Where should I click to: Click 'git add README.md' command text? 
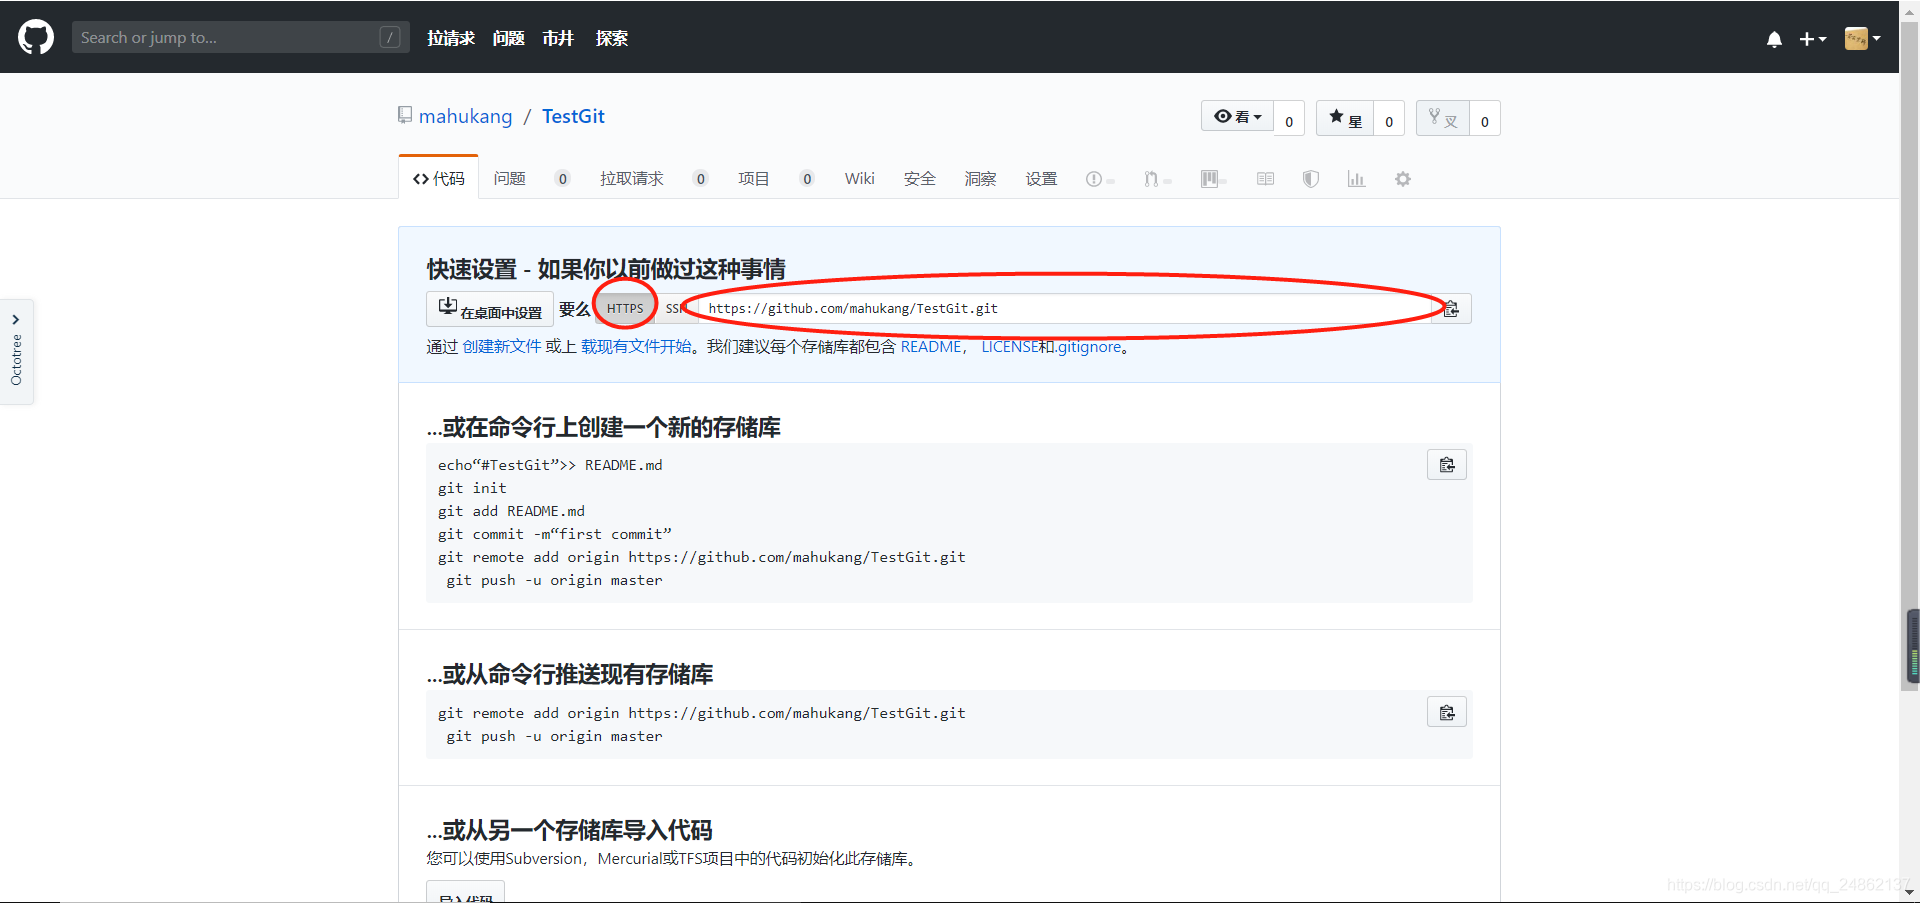(511, 511)
